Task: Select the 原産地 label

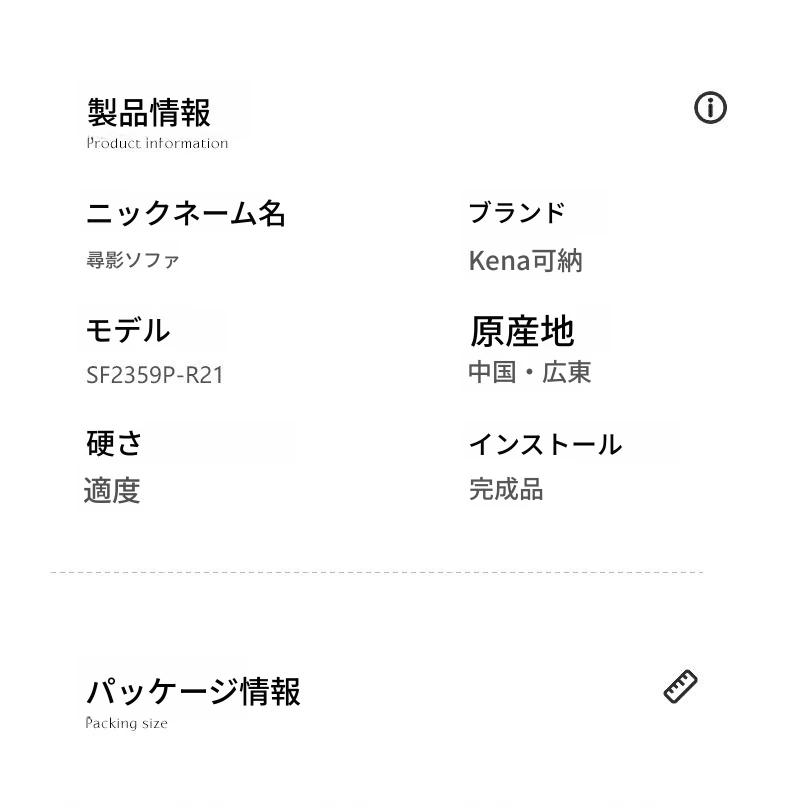Action: tap(522, 332)
